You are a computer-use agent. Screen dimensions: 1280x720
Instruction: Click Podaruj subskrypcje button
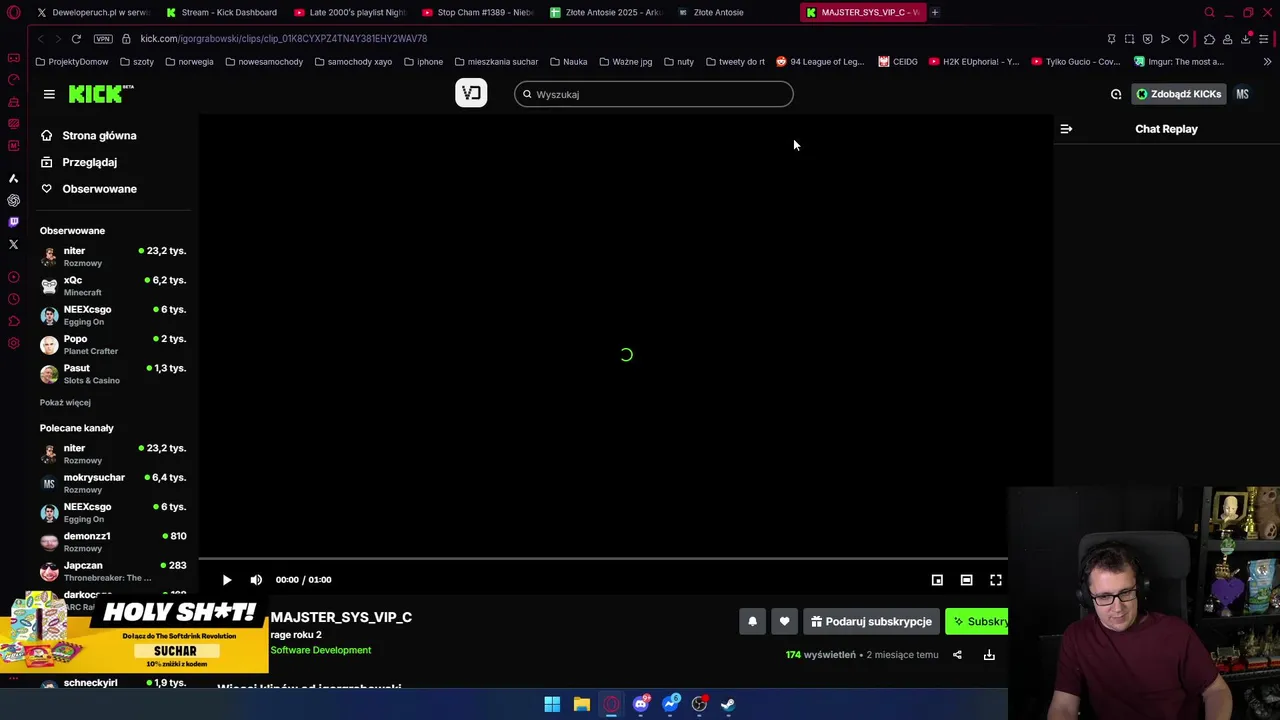point(871,622)
